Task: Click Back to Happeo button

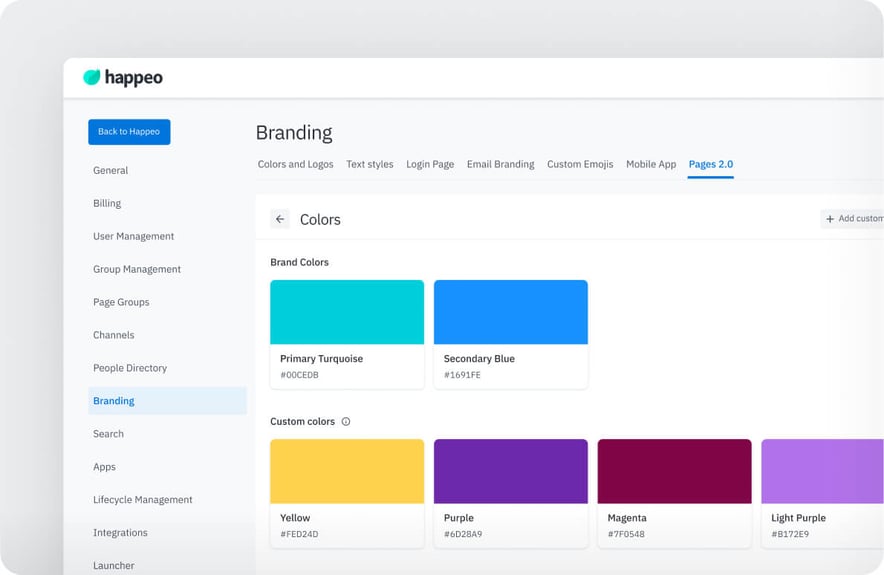Action: (129, 132)
